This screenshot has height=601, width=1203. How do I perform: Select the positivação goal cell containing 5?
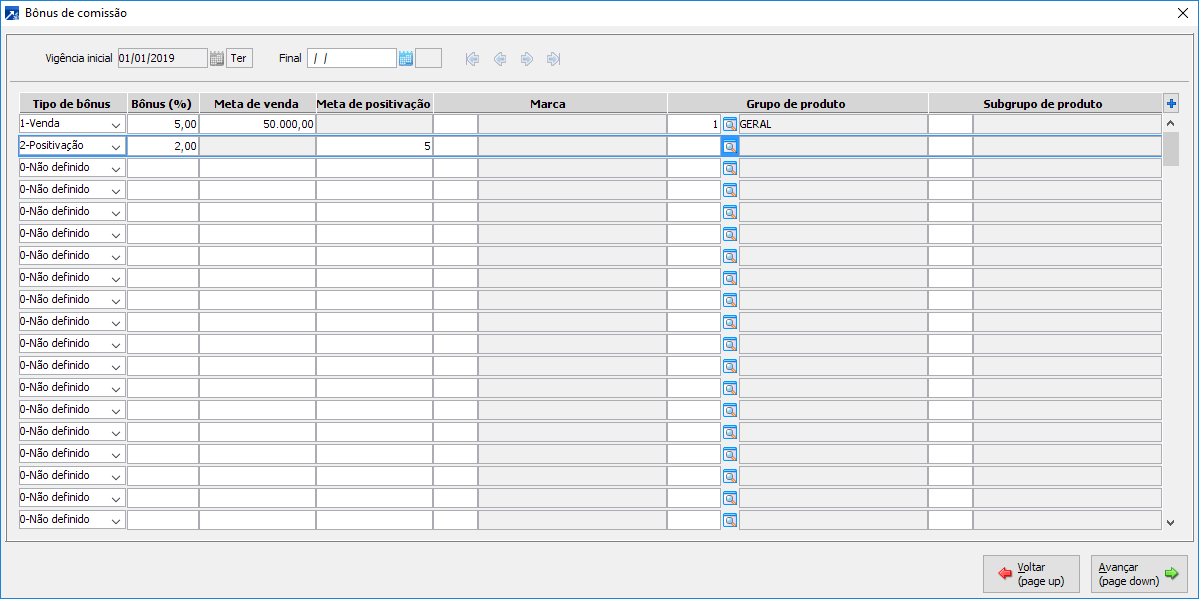pyautogui.click(x=374, y=146)
